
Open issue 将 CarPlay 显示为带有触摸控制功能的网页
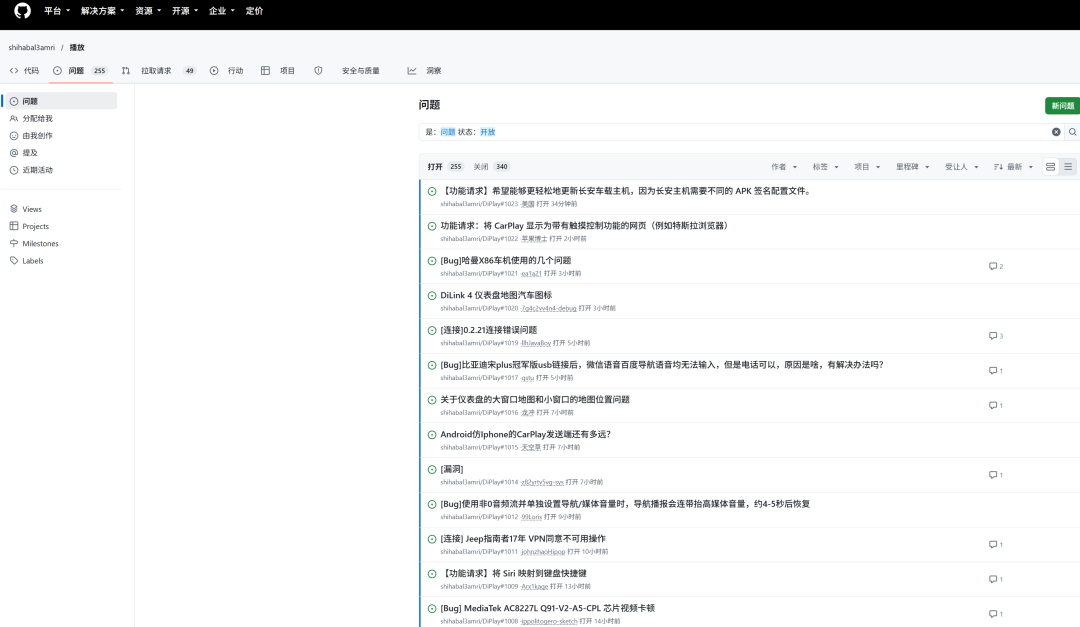[585, 225]
